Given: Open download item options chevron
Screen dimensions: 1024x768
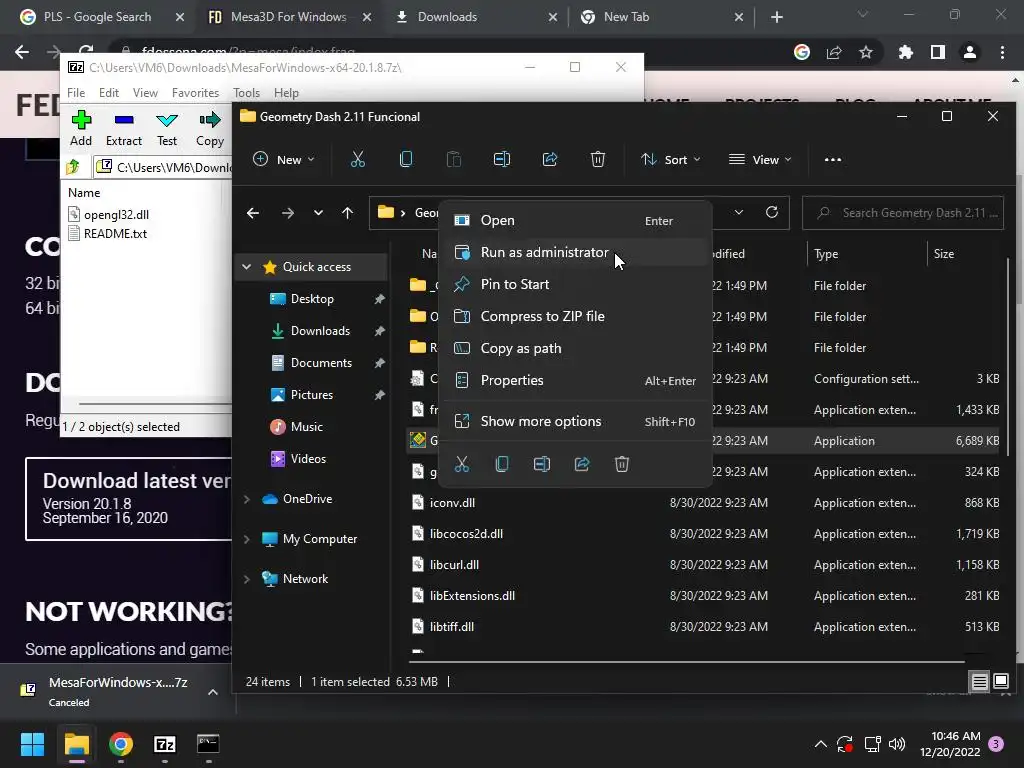Looking at the screenshot, I should click(213, 692).
